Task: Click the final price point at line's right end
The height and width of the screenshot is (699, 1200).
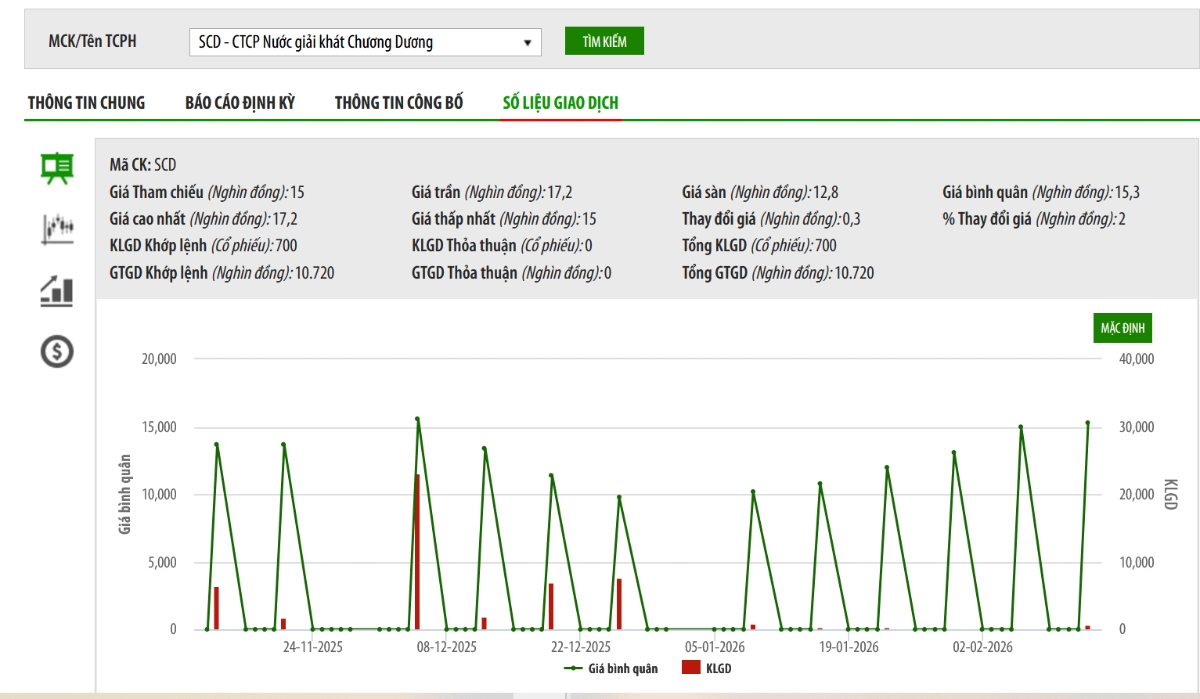Action: pos(1088,423)
